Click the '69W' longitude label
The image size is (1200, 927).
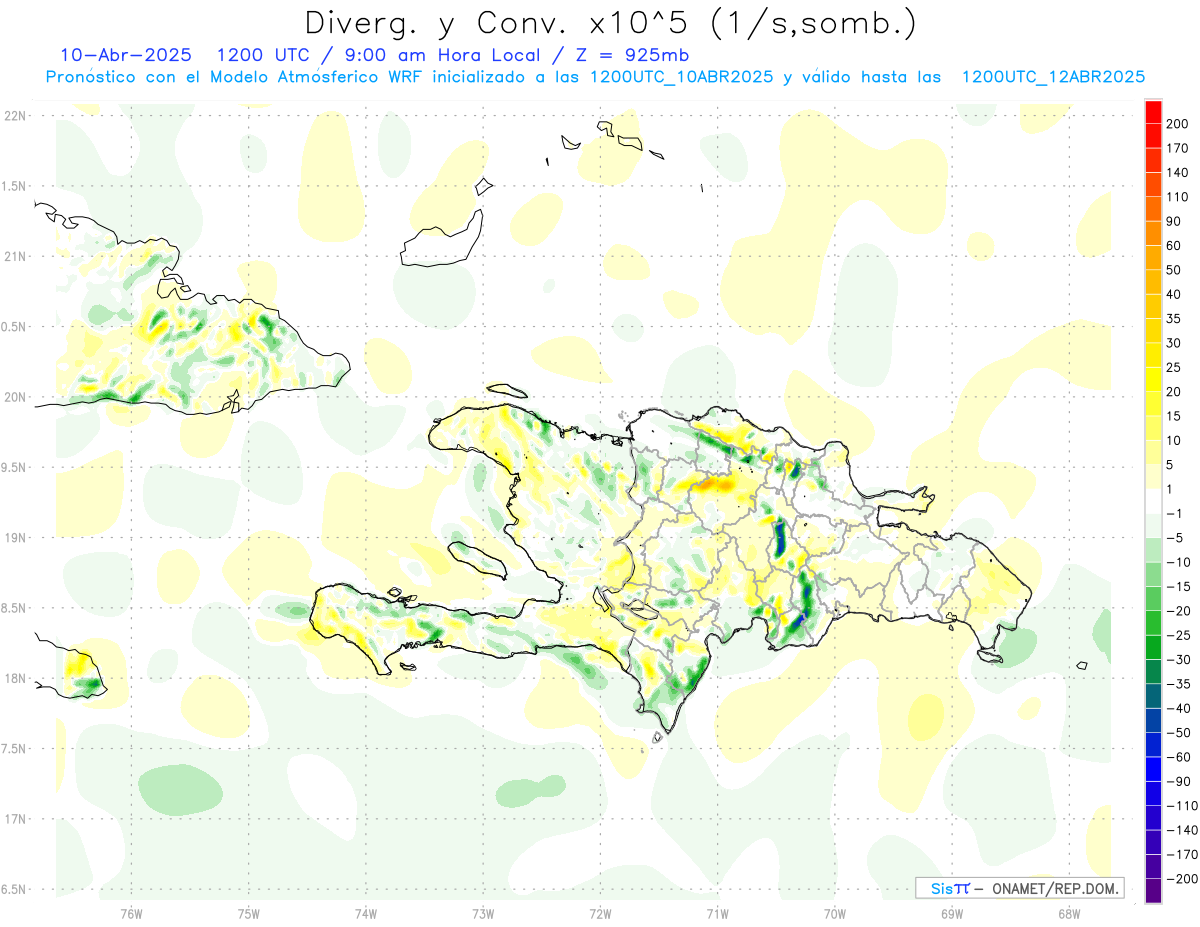point(951,913)
